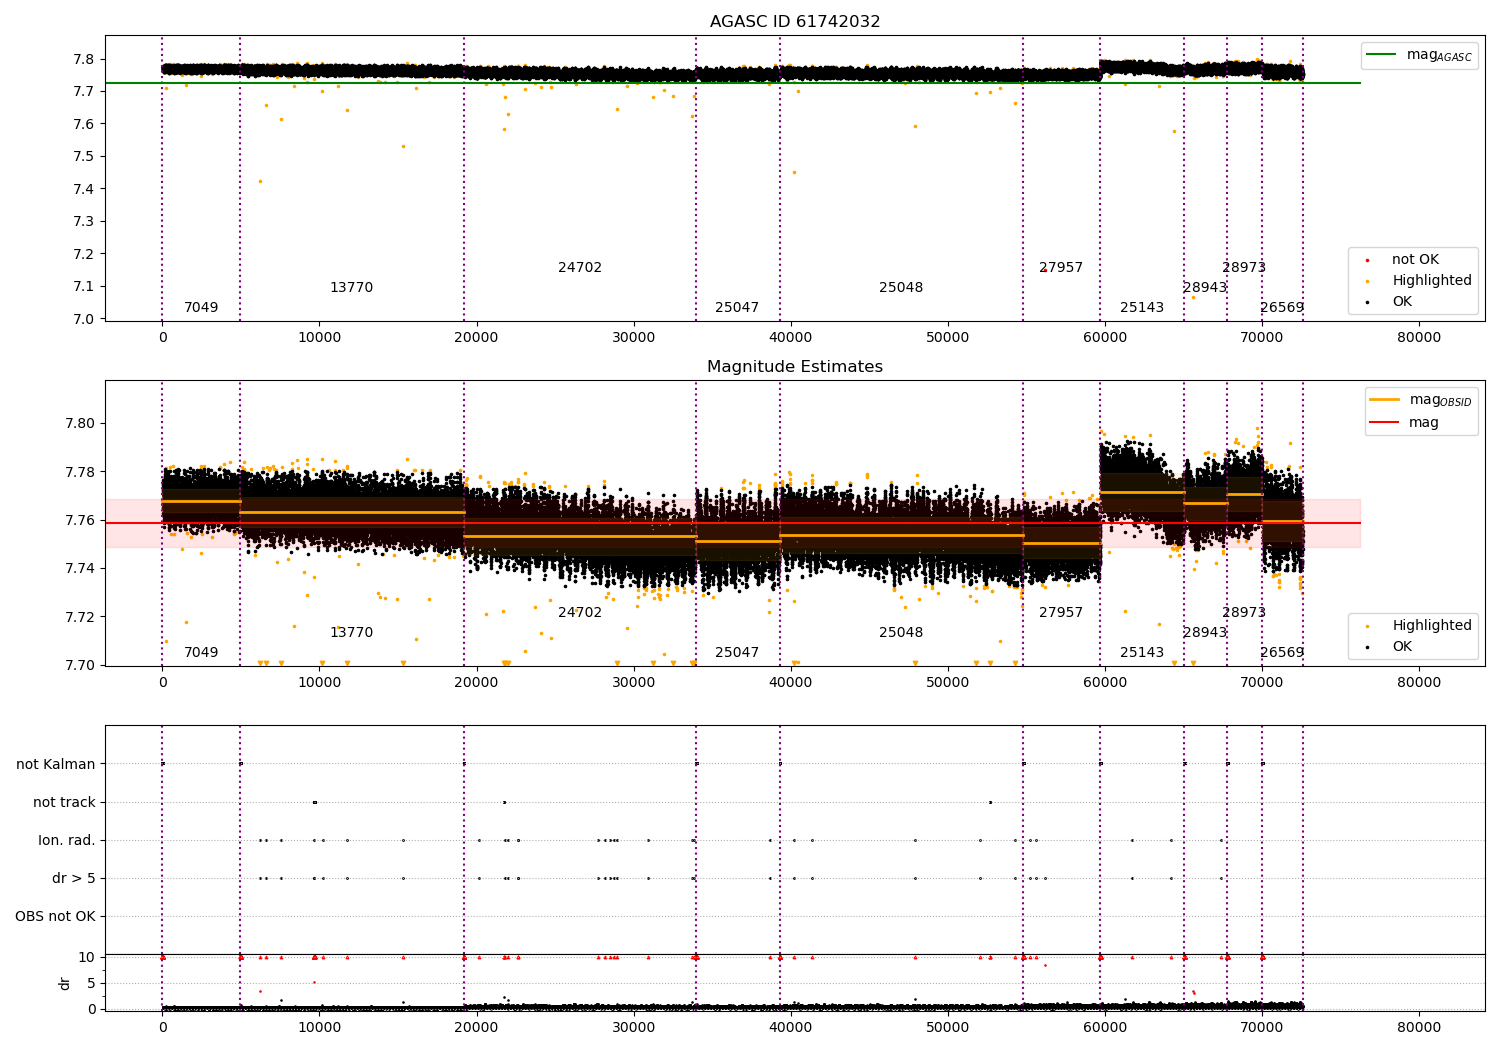Click the "Magnitude Estimates" plot title
1500x1050 pixels.
tap(795, 367)
